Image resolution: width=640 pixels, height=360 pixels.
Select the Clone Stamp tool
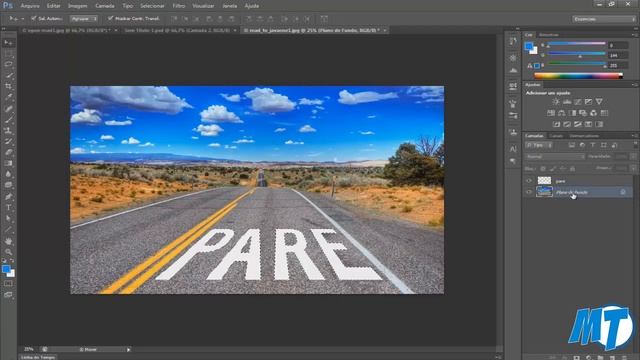(x=8, y=131)
